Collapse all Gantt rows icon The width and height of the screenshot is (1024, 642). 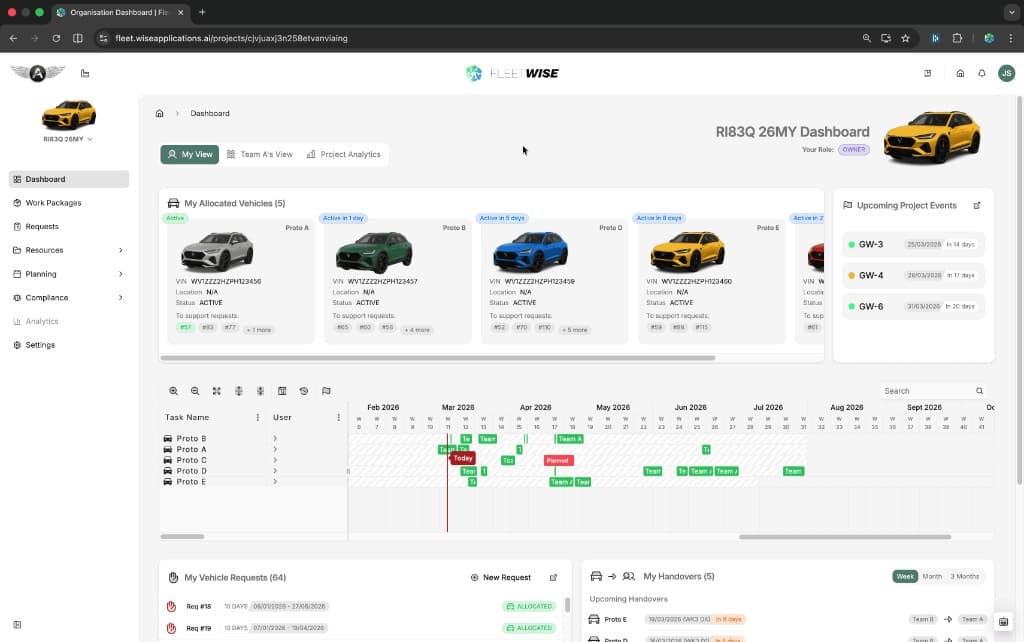click(260, 391)
